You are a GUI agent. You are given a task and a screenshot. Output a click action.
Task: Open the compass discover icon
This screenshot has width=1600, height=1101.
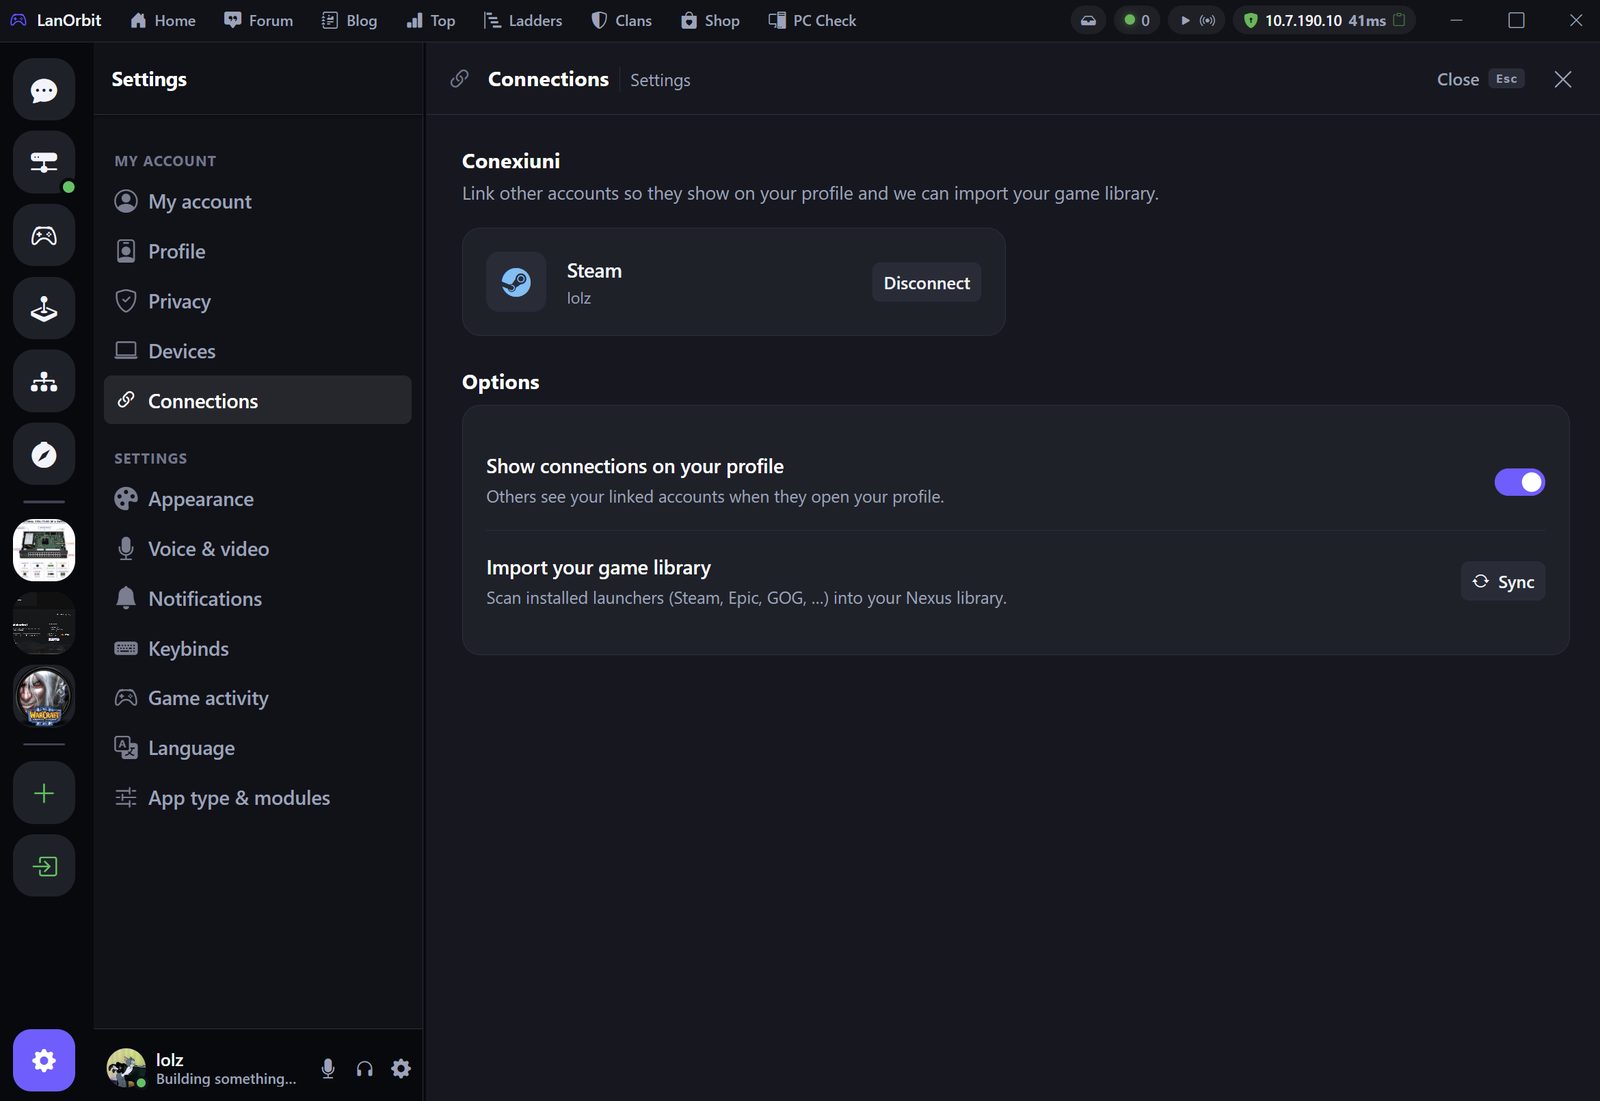(44, 455)
